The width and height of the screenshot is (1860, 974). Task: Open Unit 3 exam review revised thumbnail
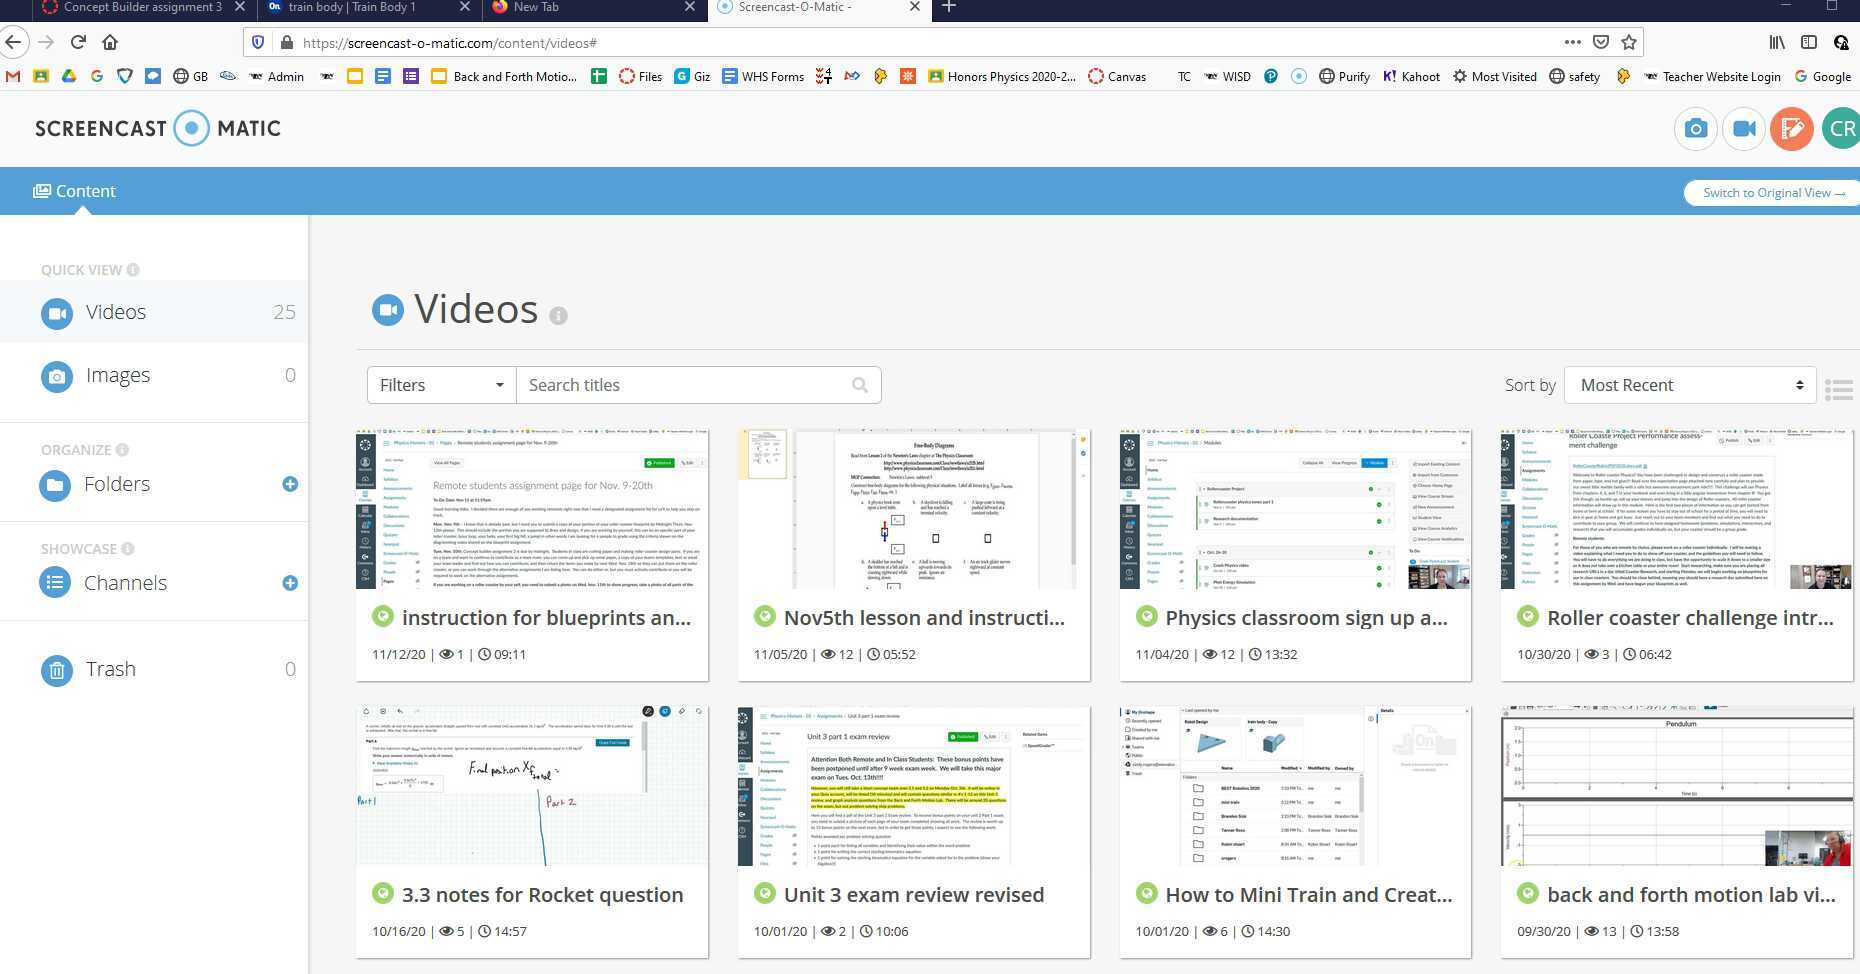[913, 786]
